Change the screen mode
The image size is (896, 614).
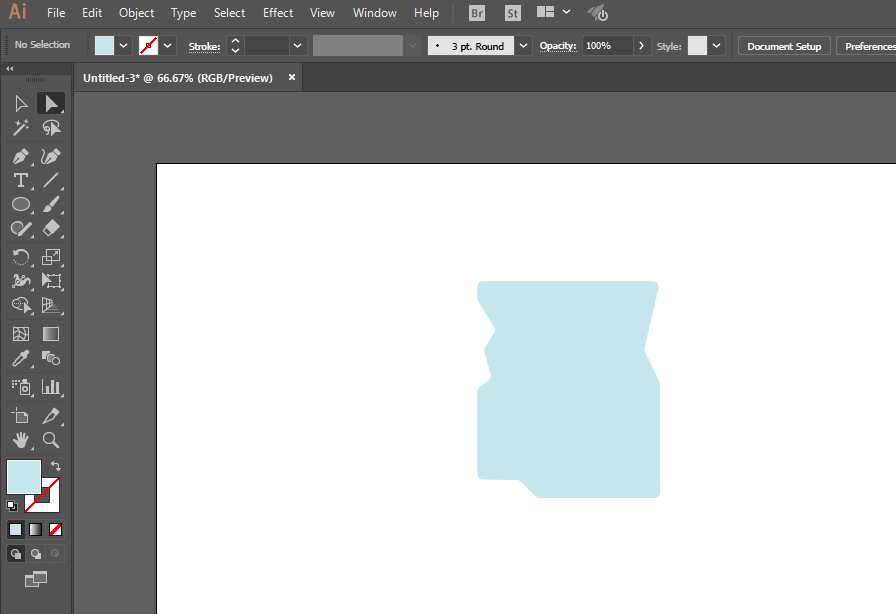tap(36, 579)
